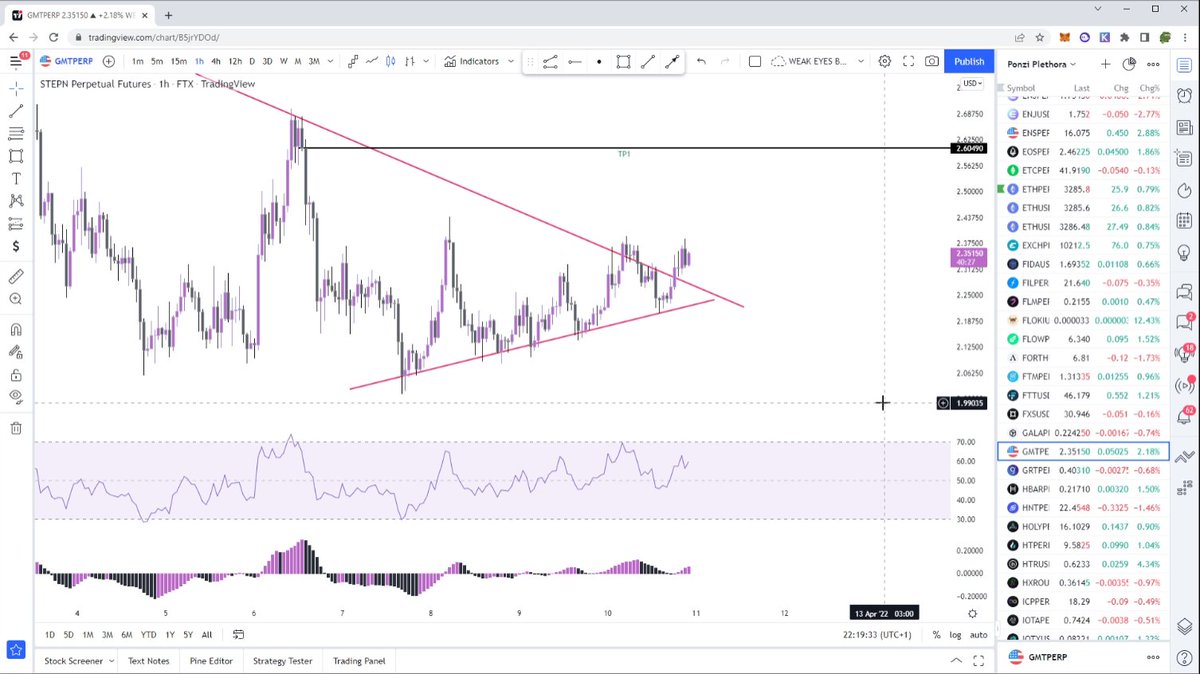The image size is (1200, 674).
Task: Set date range to YTD
Action: pyautogui.click(x=148, y=634)
